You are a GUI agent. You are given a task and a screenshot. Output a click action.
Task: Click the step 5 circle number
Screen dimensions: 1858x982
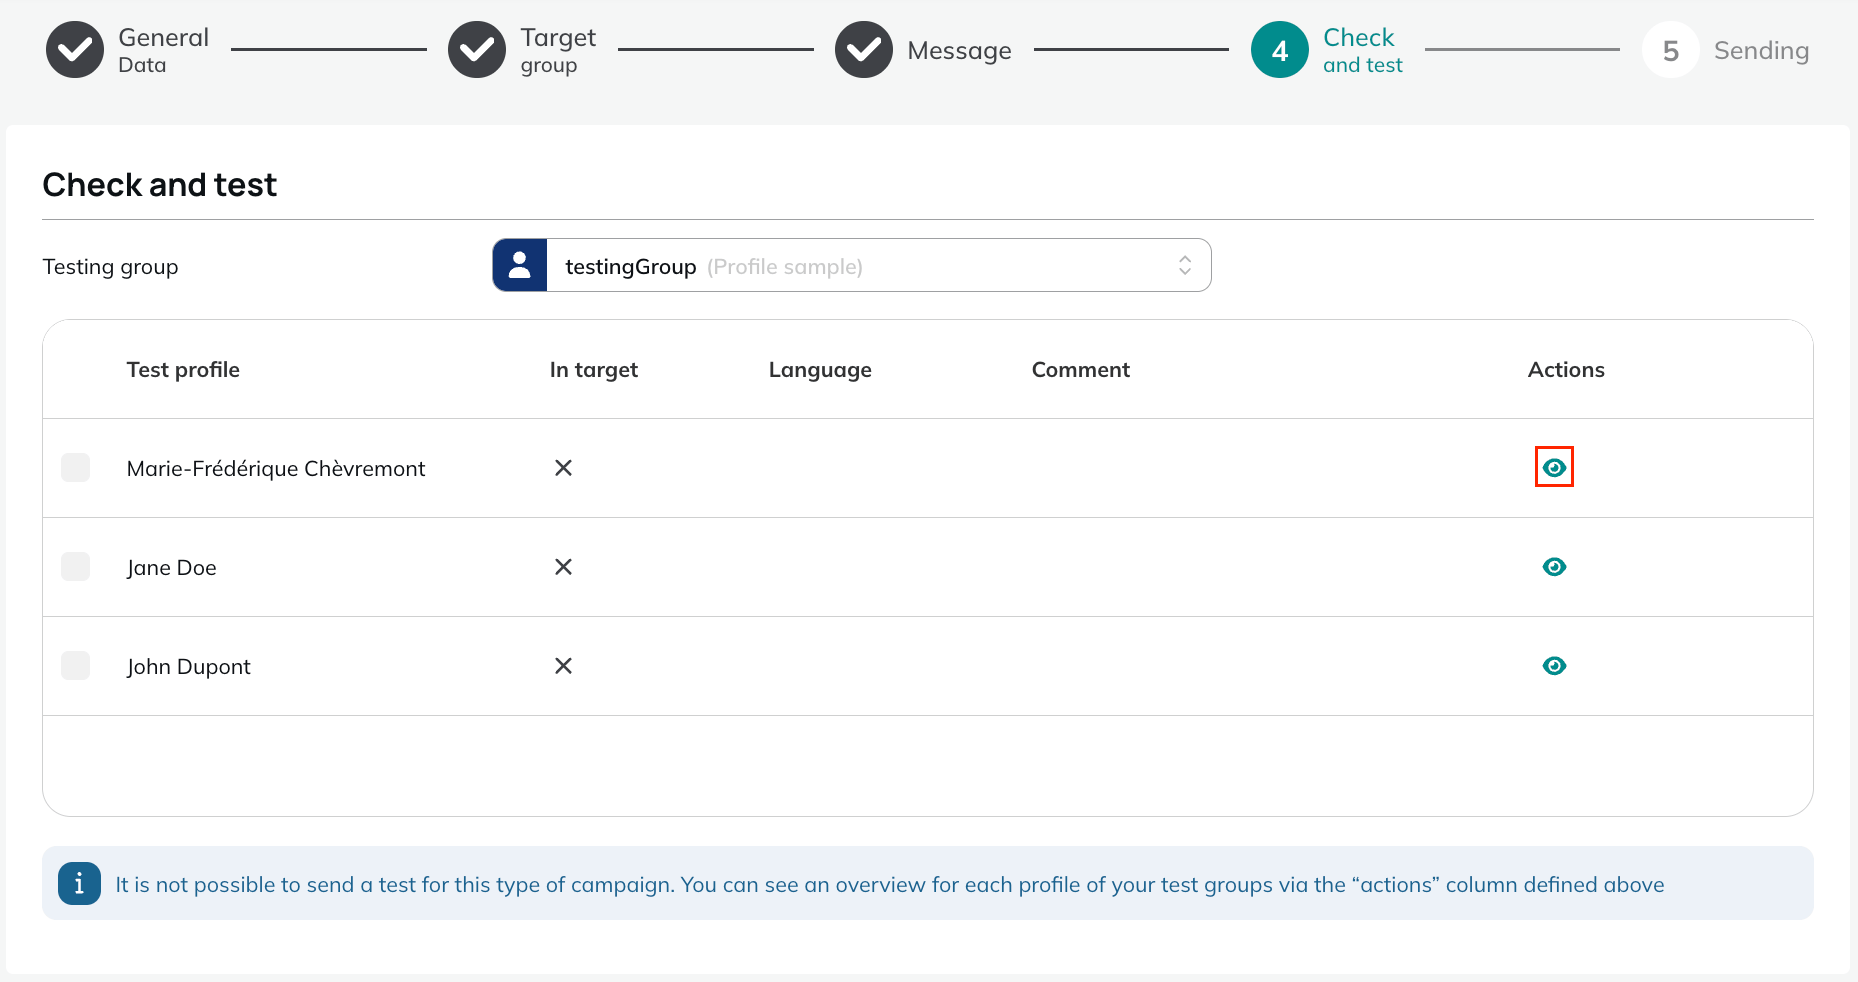coord(1670,50)
